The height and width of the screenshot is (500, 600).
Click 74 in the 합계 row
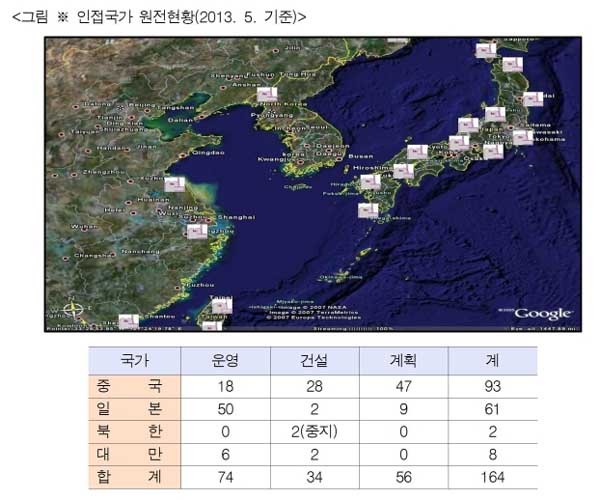225,477
